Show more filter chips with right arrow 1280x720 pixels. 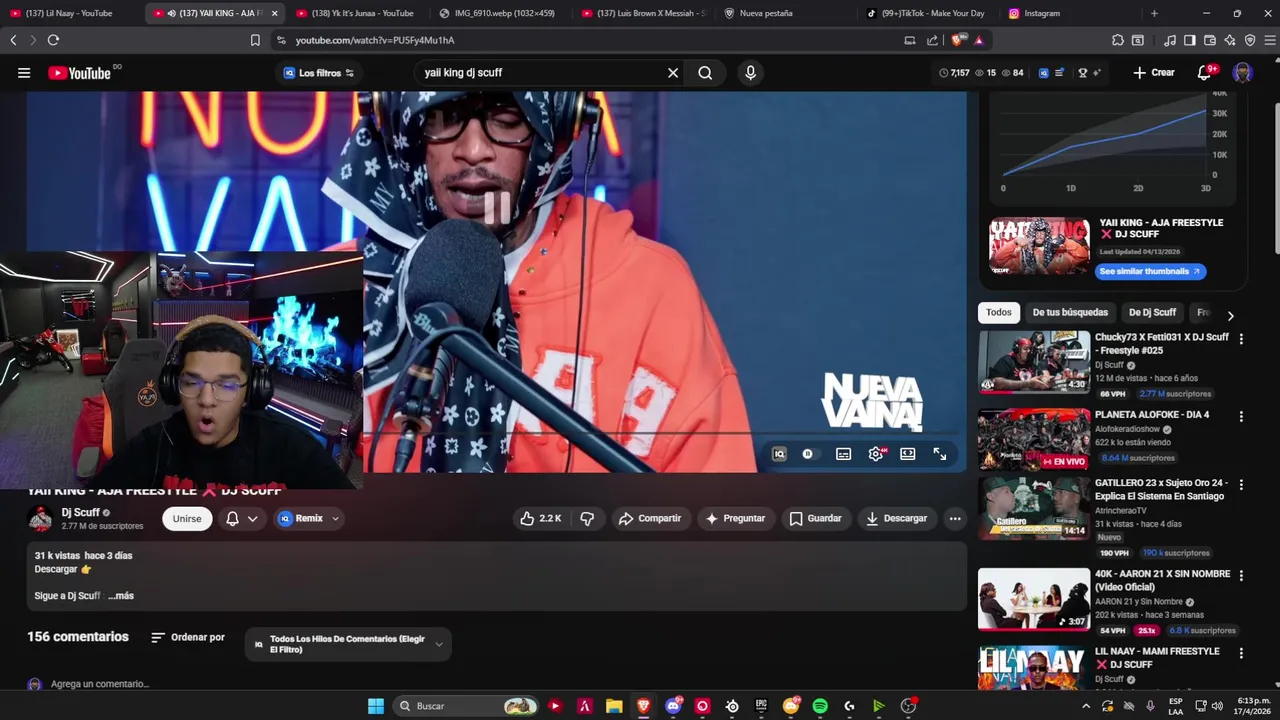1230,315
